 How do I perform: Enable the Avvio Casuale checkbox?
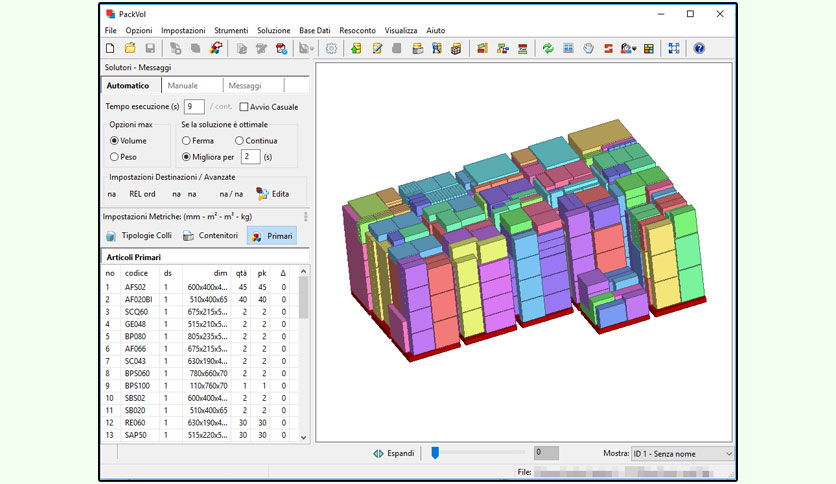pyautogui.click(x=244, y=107)
